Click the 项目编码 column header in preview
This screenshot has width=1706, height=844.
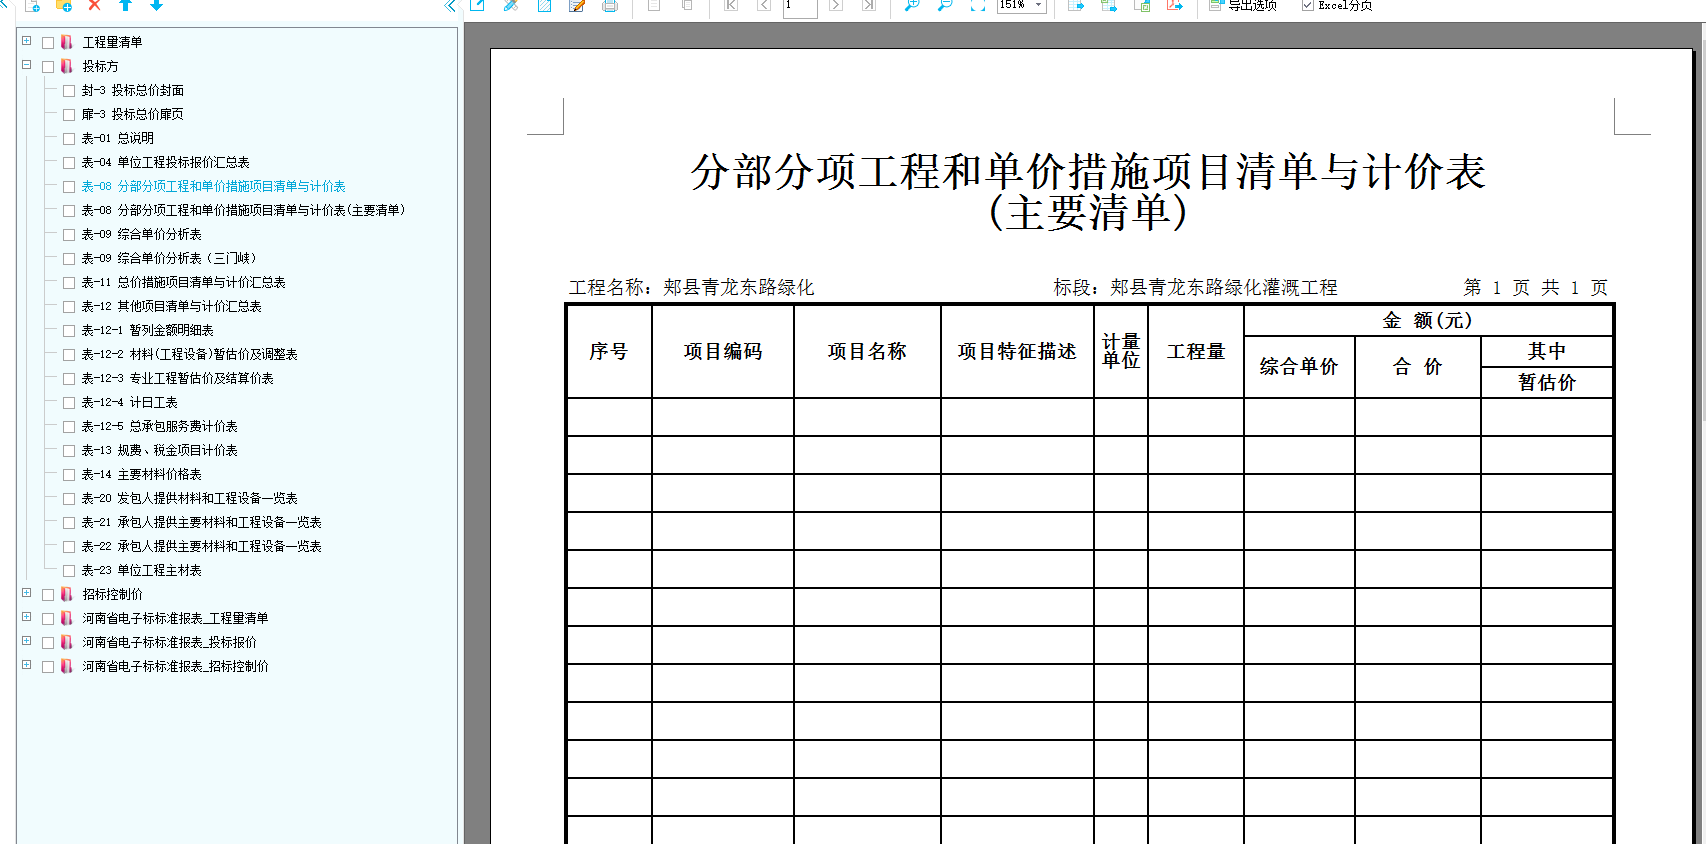723,352
